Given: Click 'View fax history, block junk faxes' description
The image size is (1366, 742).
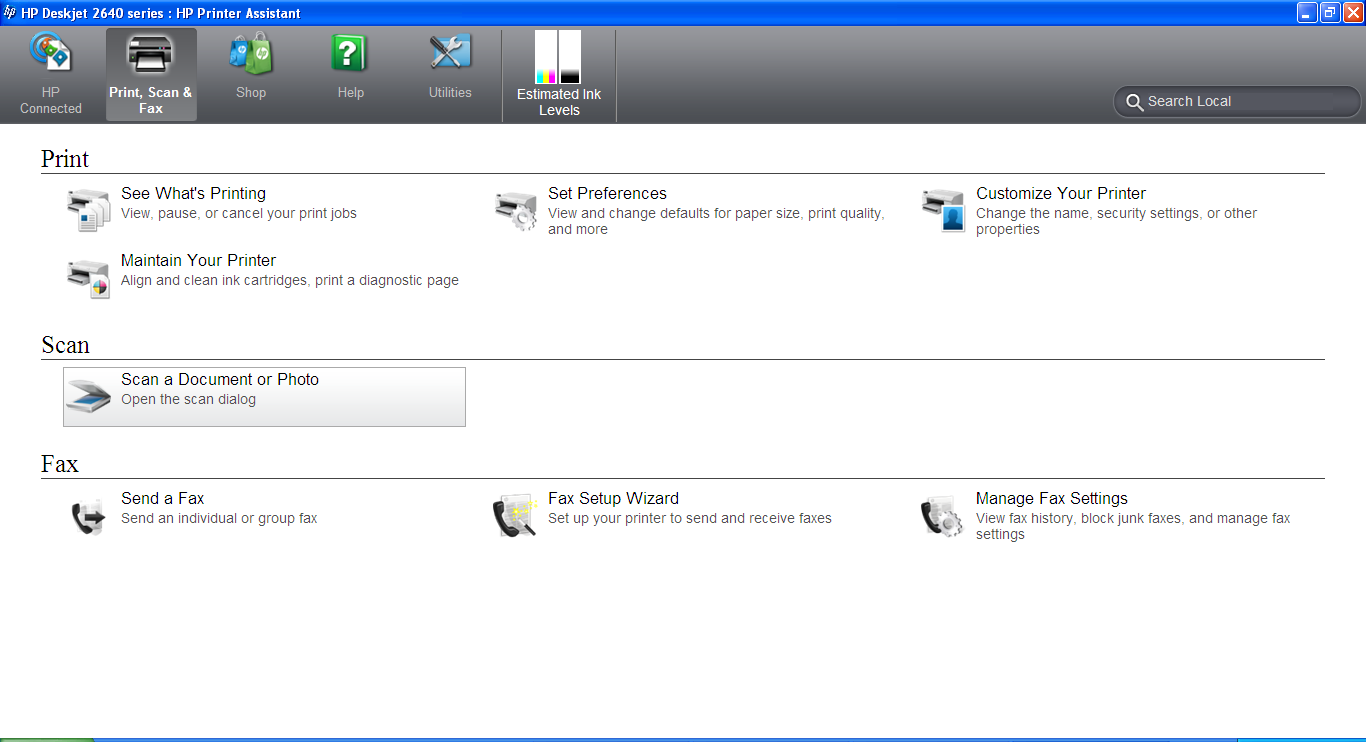Looking at the screenshot, I should pyautogui.click(x=1133, y=526).
